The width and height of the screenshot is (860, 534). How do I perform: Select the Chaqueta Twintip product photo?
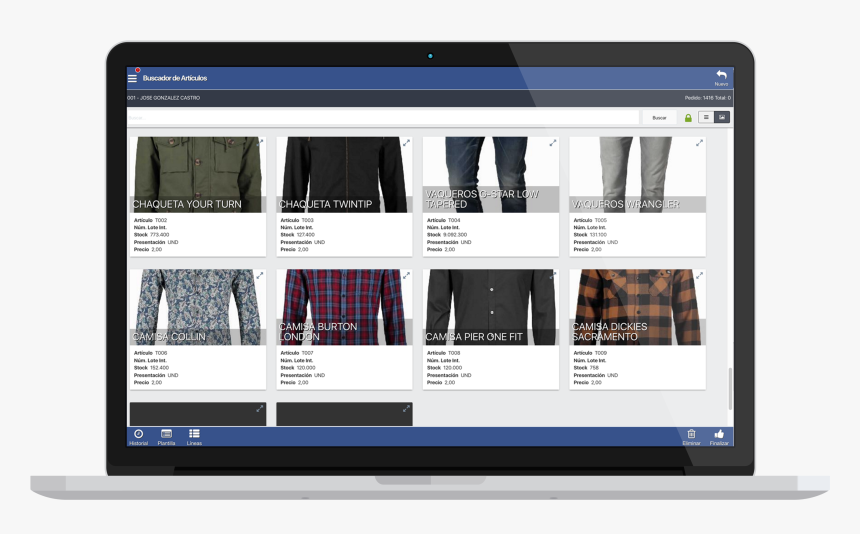tap(344, 174)
